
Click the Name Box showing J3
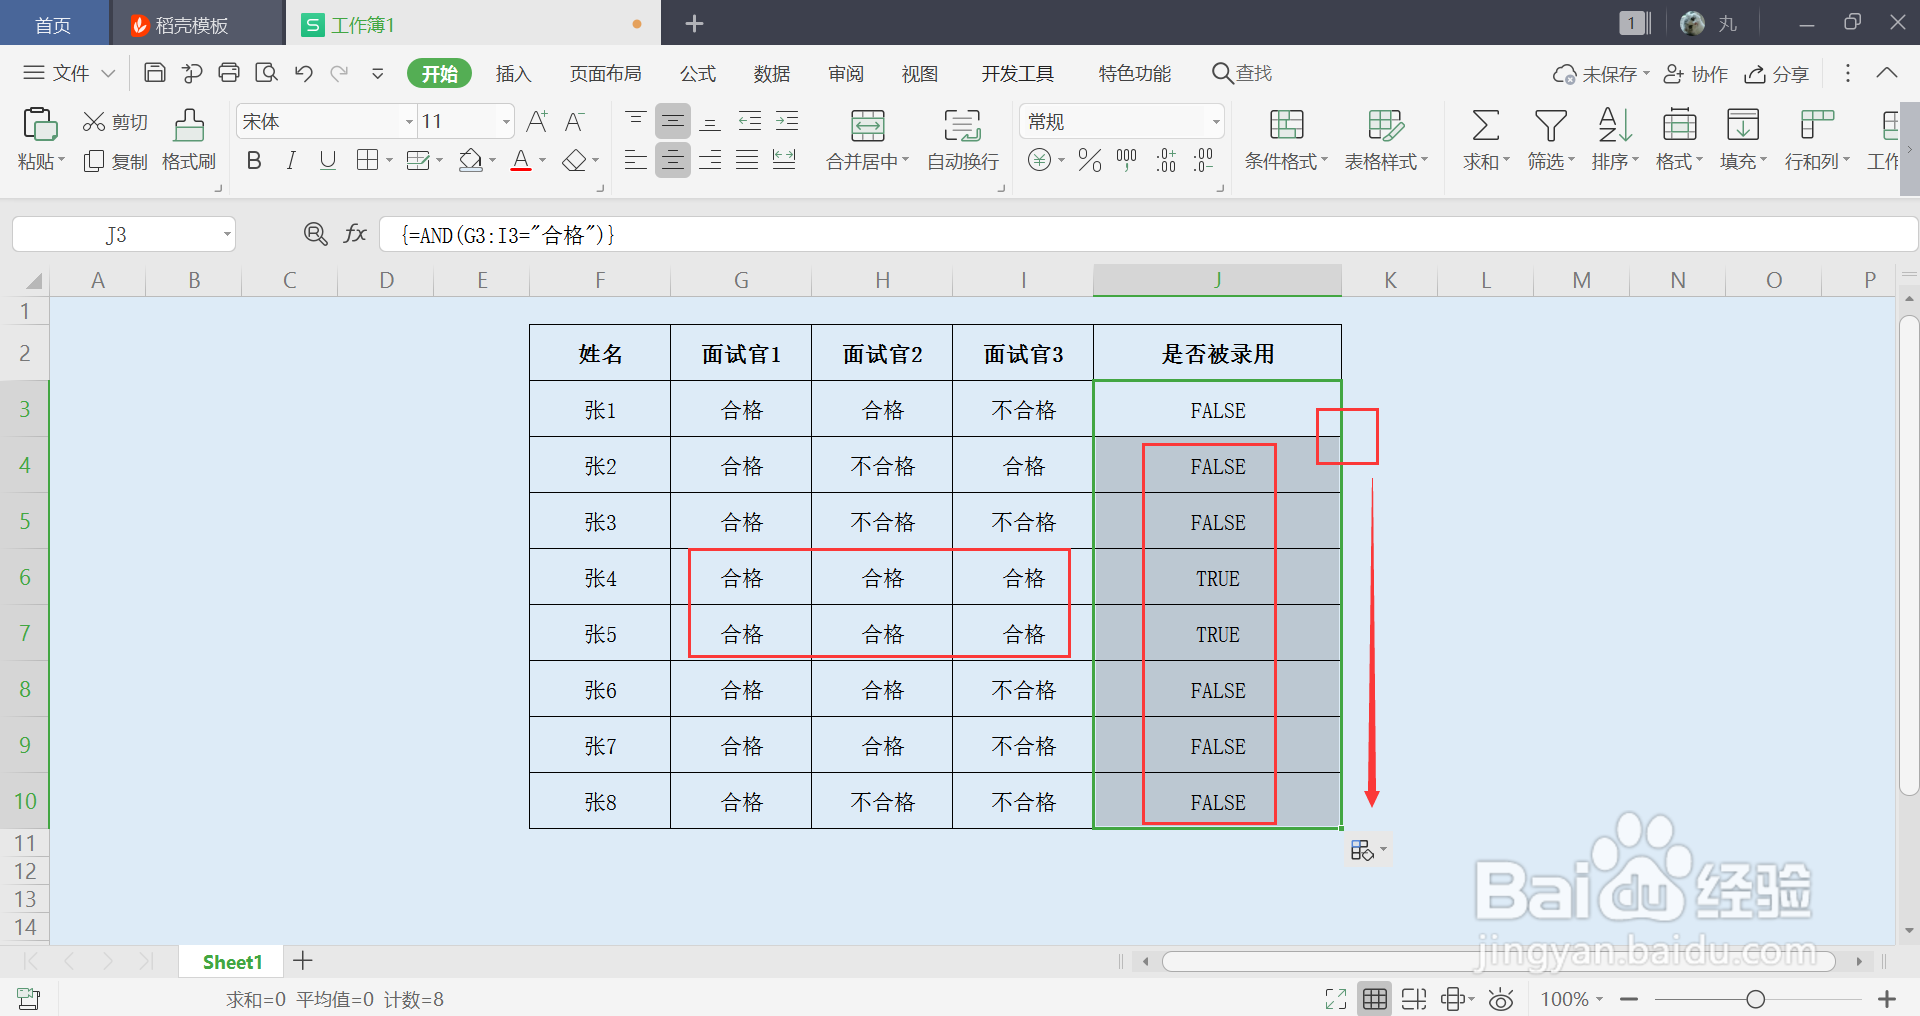[x=115, y=234]
